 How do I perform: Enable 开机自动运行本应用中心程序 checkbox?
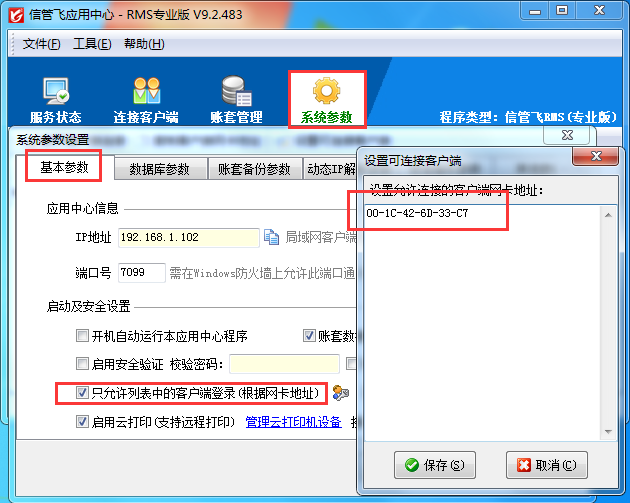coord(82,335)
